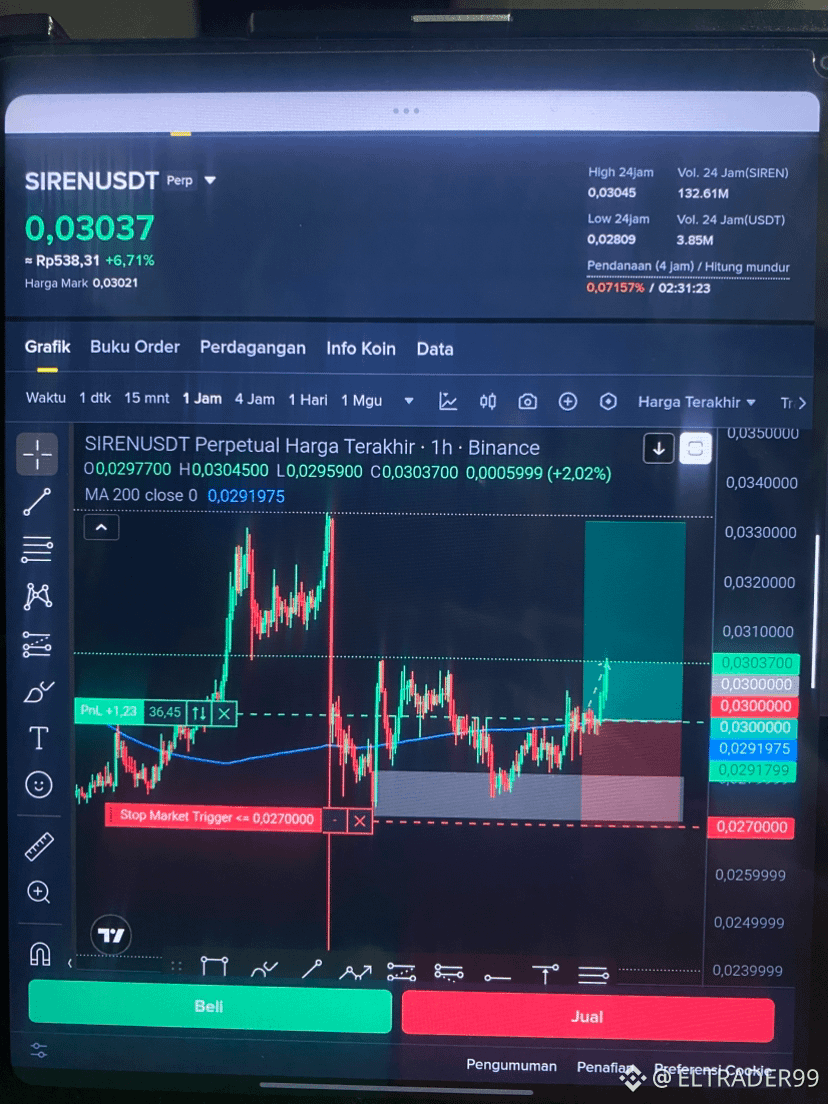The width and height of the screenshot is (828, 1104).
Task: Select the ray line shortcut icon
Action: [311, 970]
